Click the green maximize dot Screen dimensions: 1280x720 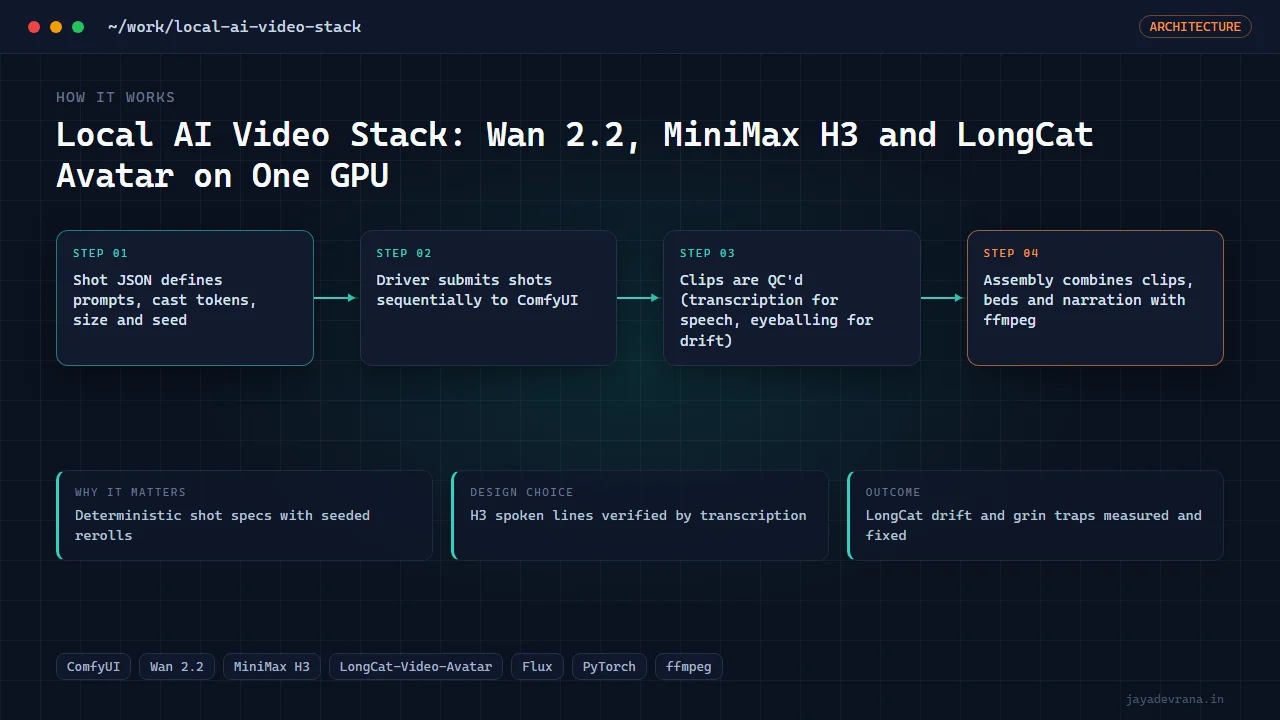(x=78, y=27)
